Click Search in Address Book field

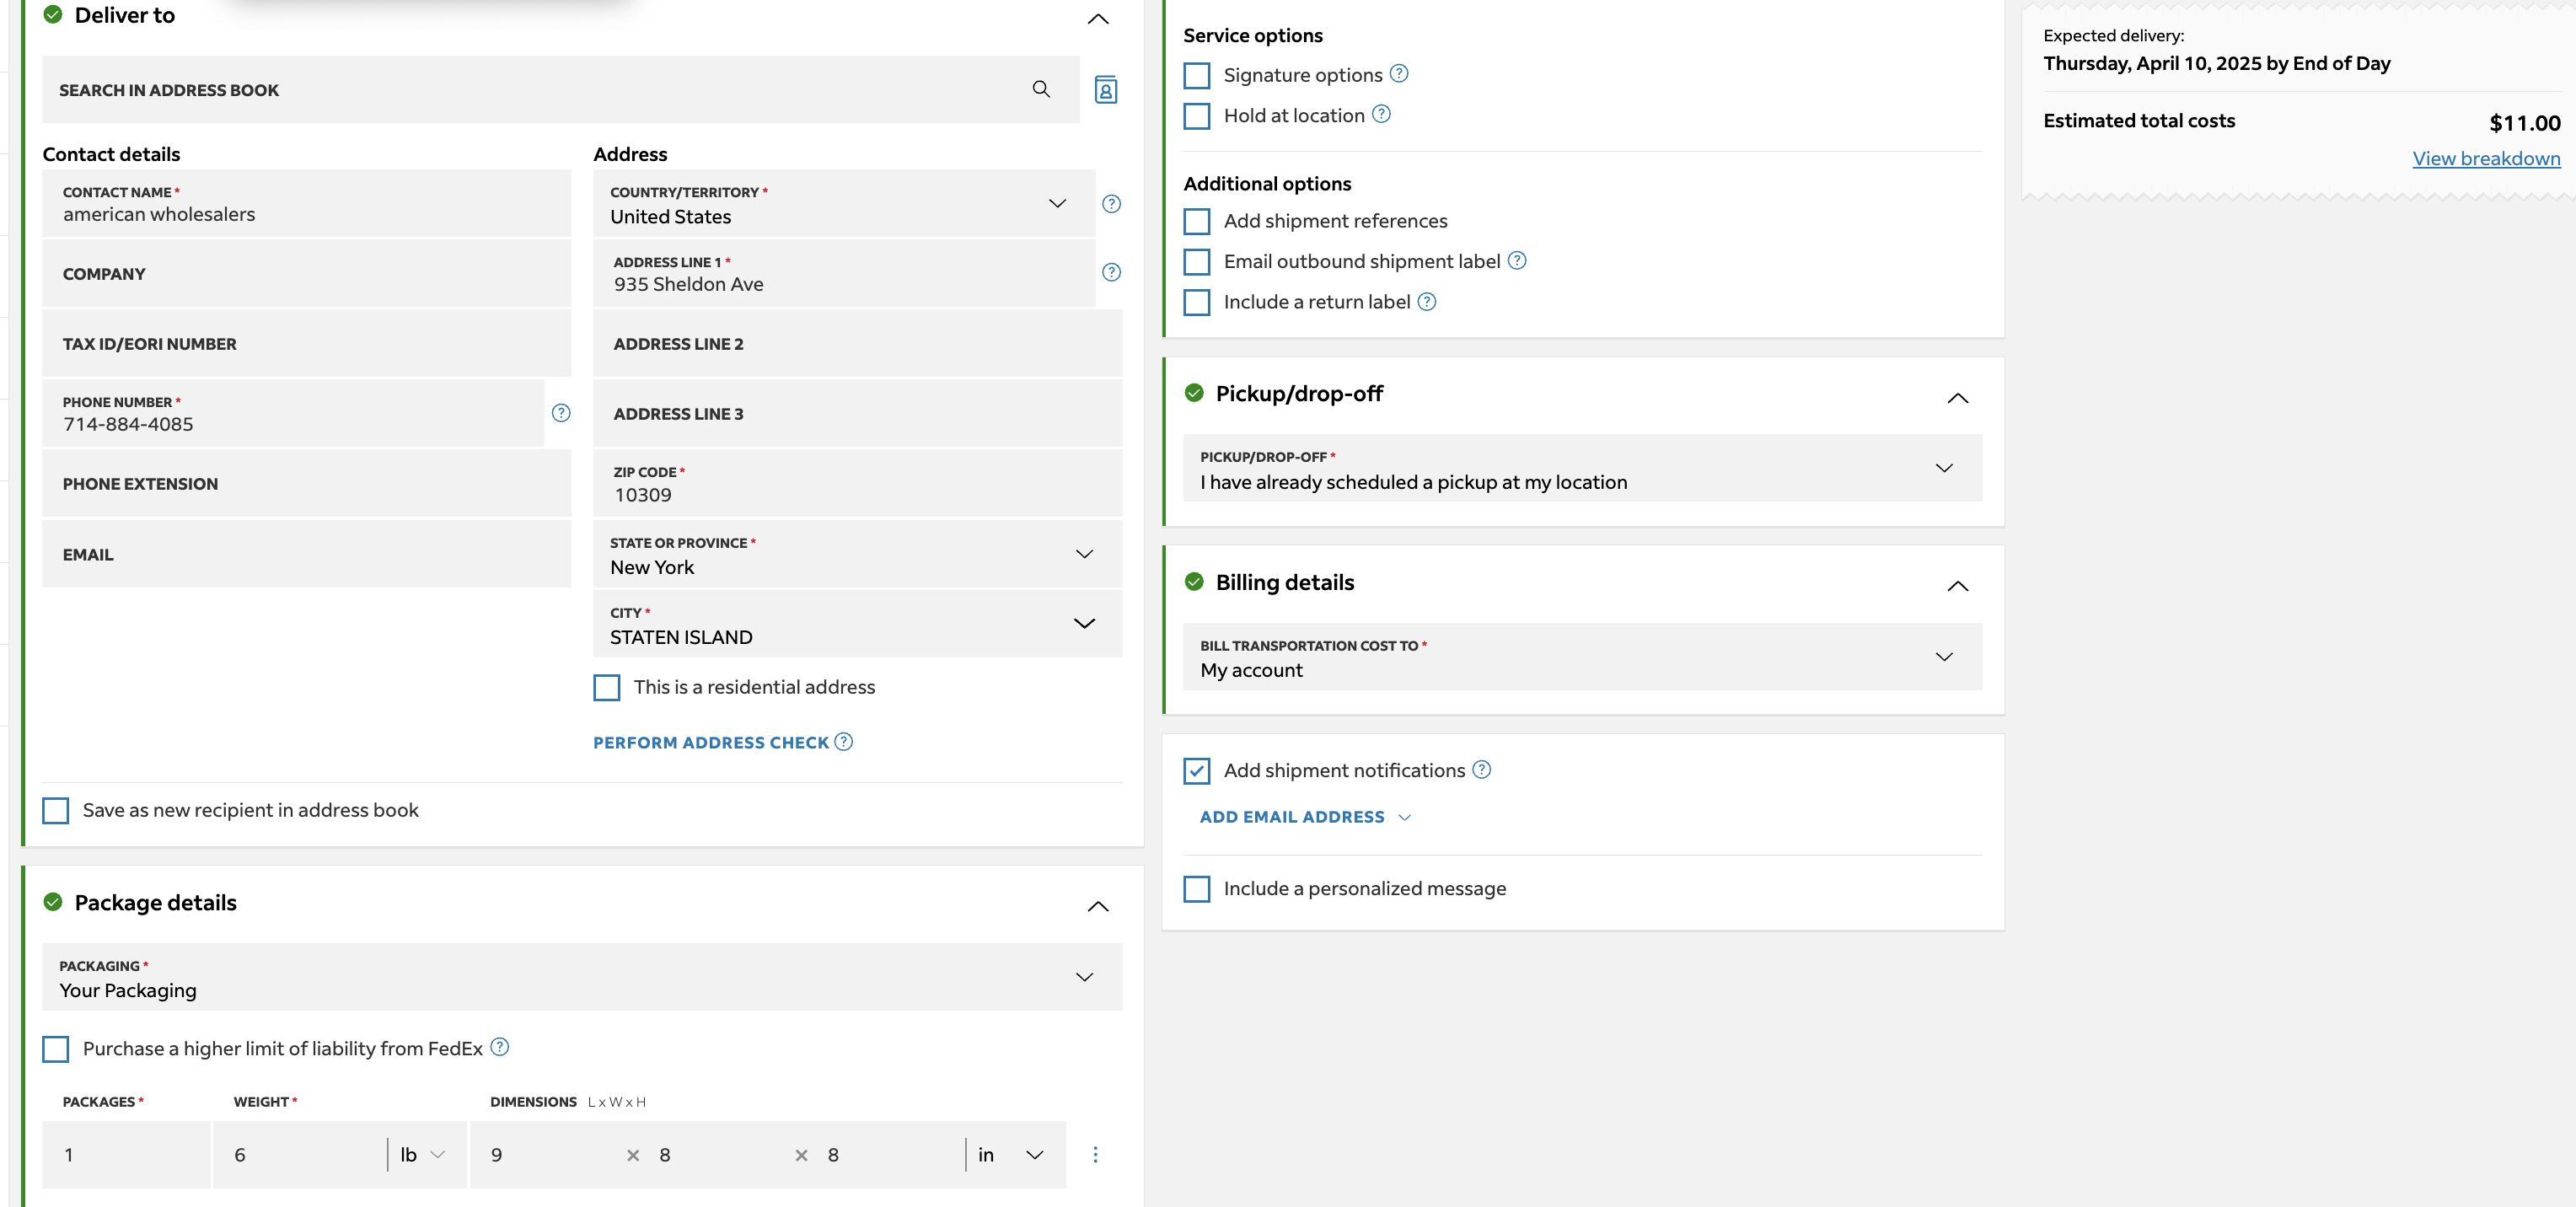click(x=560, y=90)
